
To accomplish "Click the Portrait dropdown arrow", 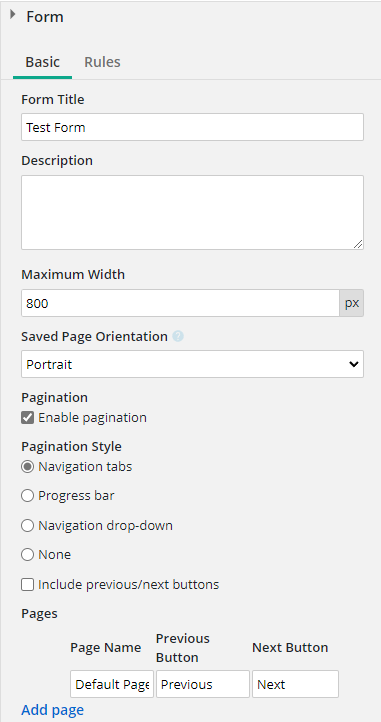I will [x=353, y=364].
